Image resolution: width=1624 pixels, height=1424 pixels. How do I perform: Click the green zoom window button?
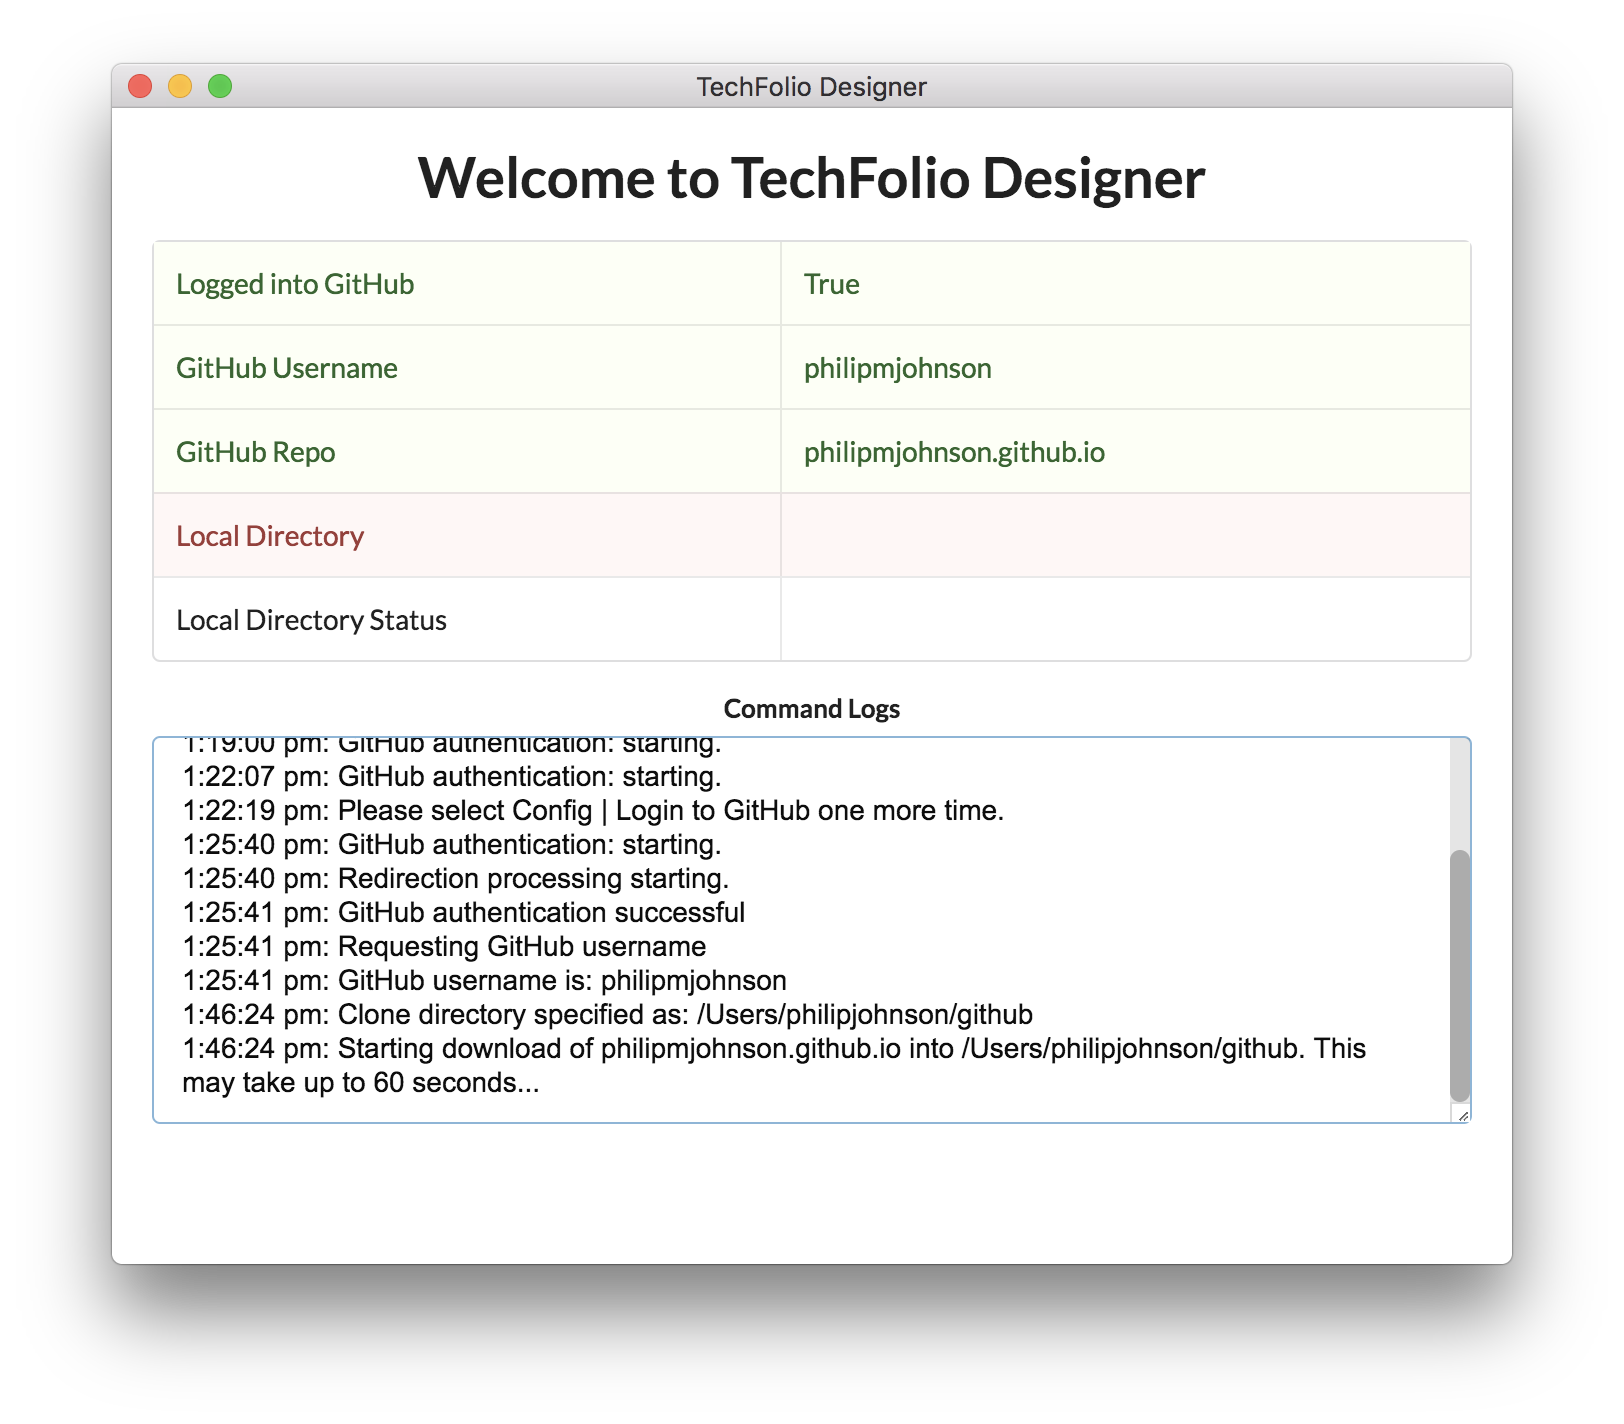[218, 86]
